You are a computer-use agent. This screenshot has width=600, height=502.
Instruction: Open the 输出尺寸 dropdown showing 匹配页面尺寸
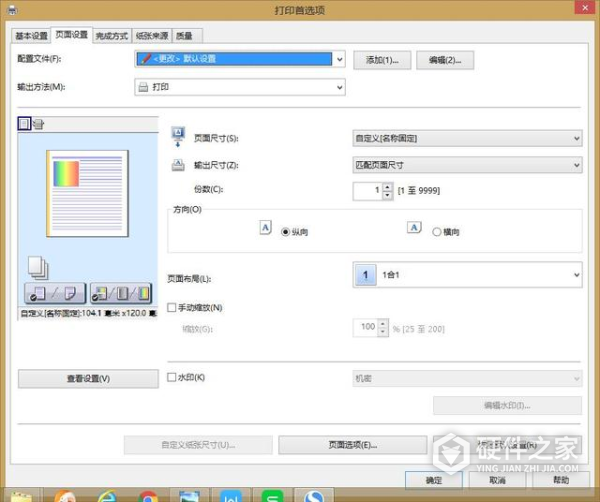click(x=467, y=165)
